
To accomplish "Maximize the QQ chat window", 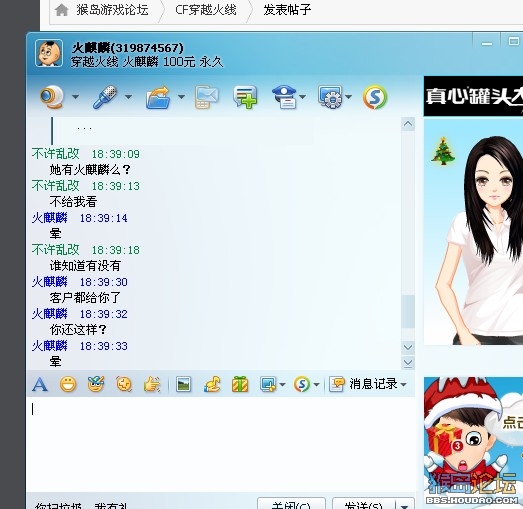I will pos(513,42).
